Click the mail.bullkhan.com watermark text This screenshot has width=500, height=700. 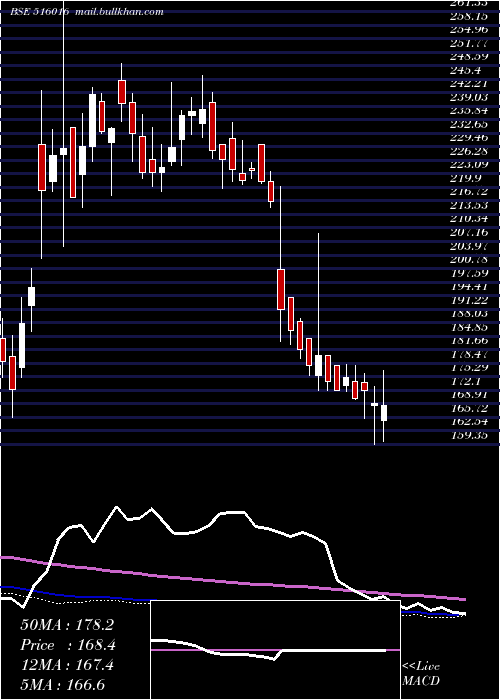tap(120, 12)
